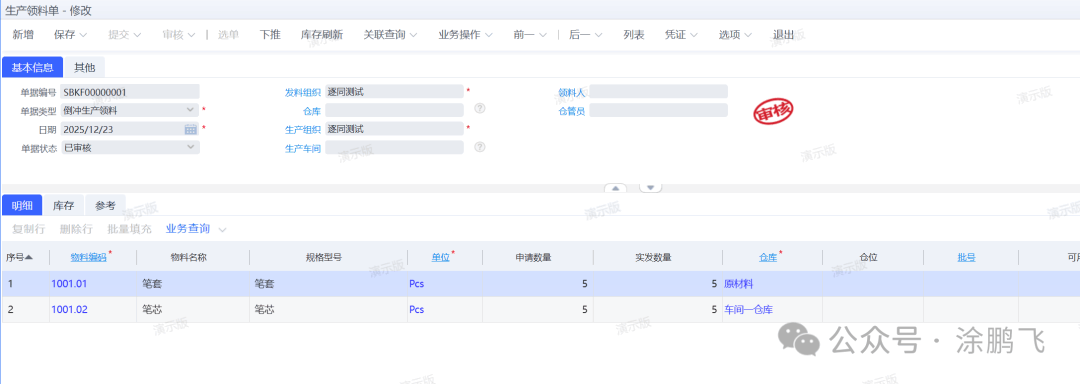Screen dimensions: 1080x384
Task: Open the calendar picker for the date field
Action: click(191, 129)
